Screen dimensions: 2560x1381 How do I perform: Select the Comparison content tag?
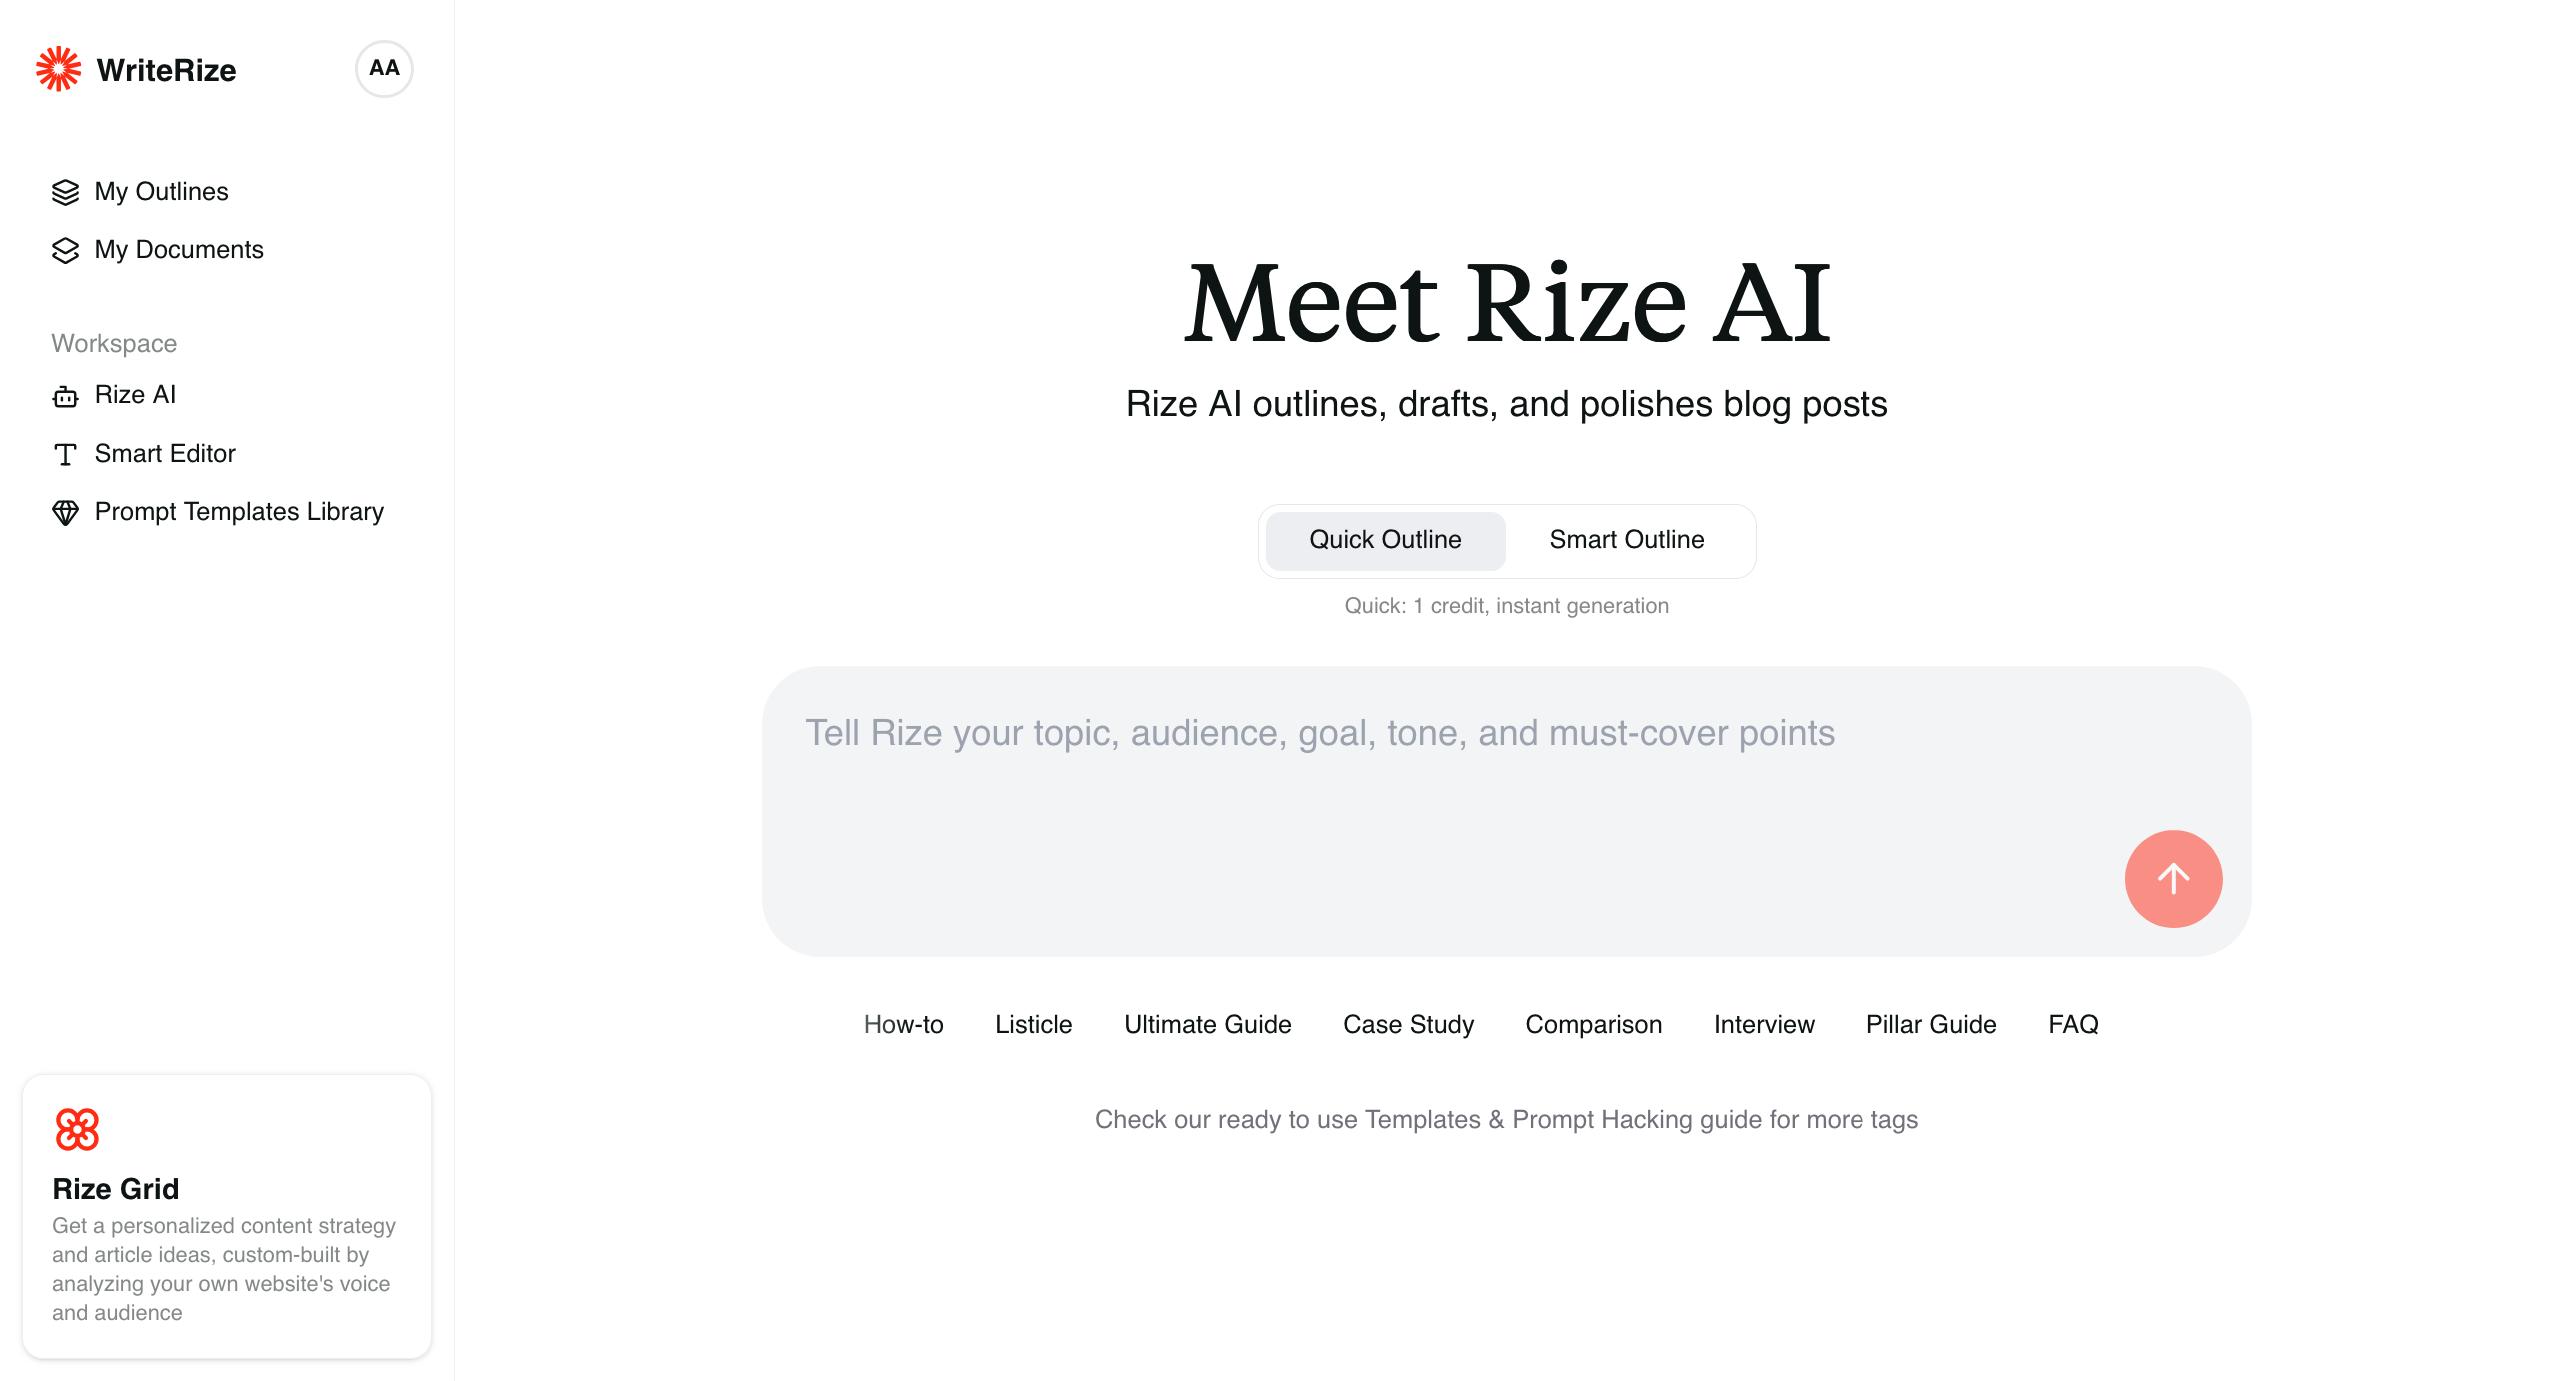[x=1593, y=1024]
